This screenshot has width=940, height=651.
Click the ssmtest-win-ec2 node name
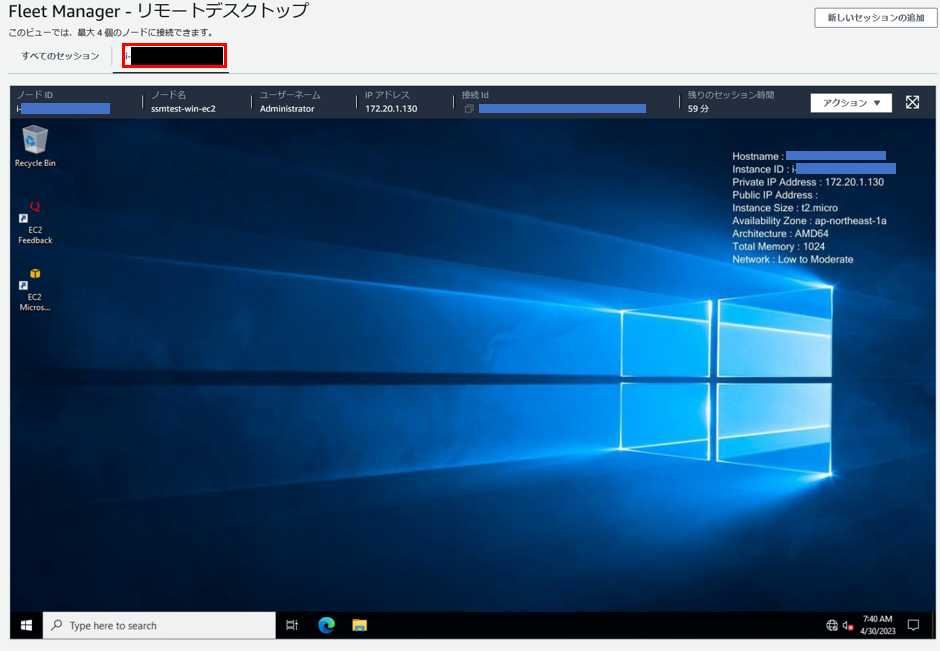pyautogui.click(x=183, y=108)
